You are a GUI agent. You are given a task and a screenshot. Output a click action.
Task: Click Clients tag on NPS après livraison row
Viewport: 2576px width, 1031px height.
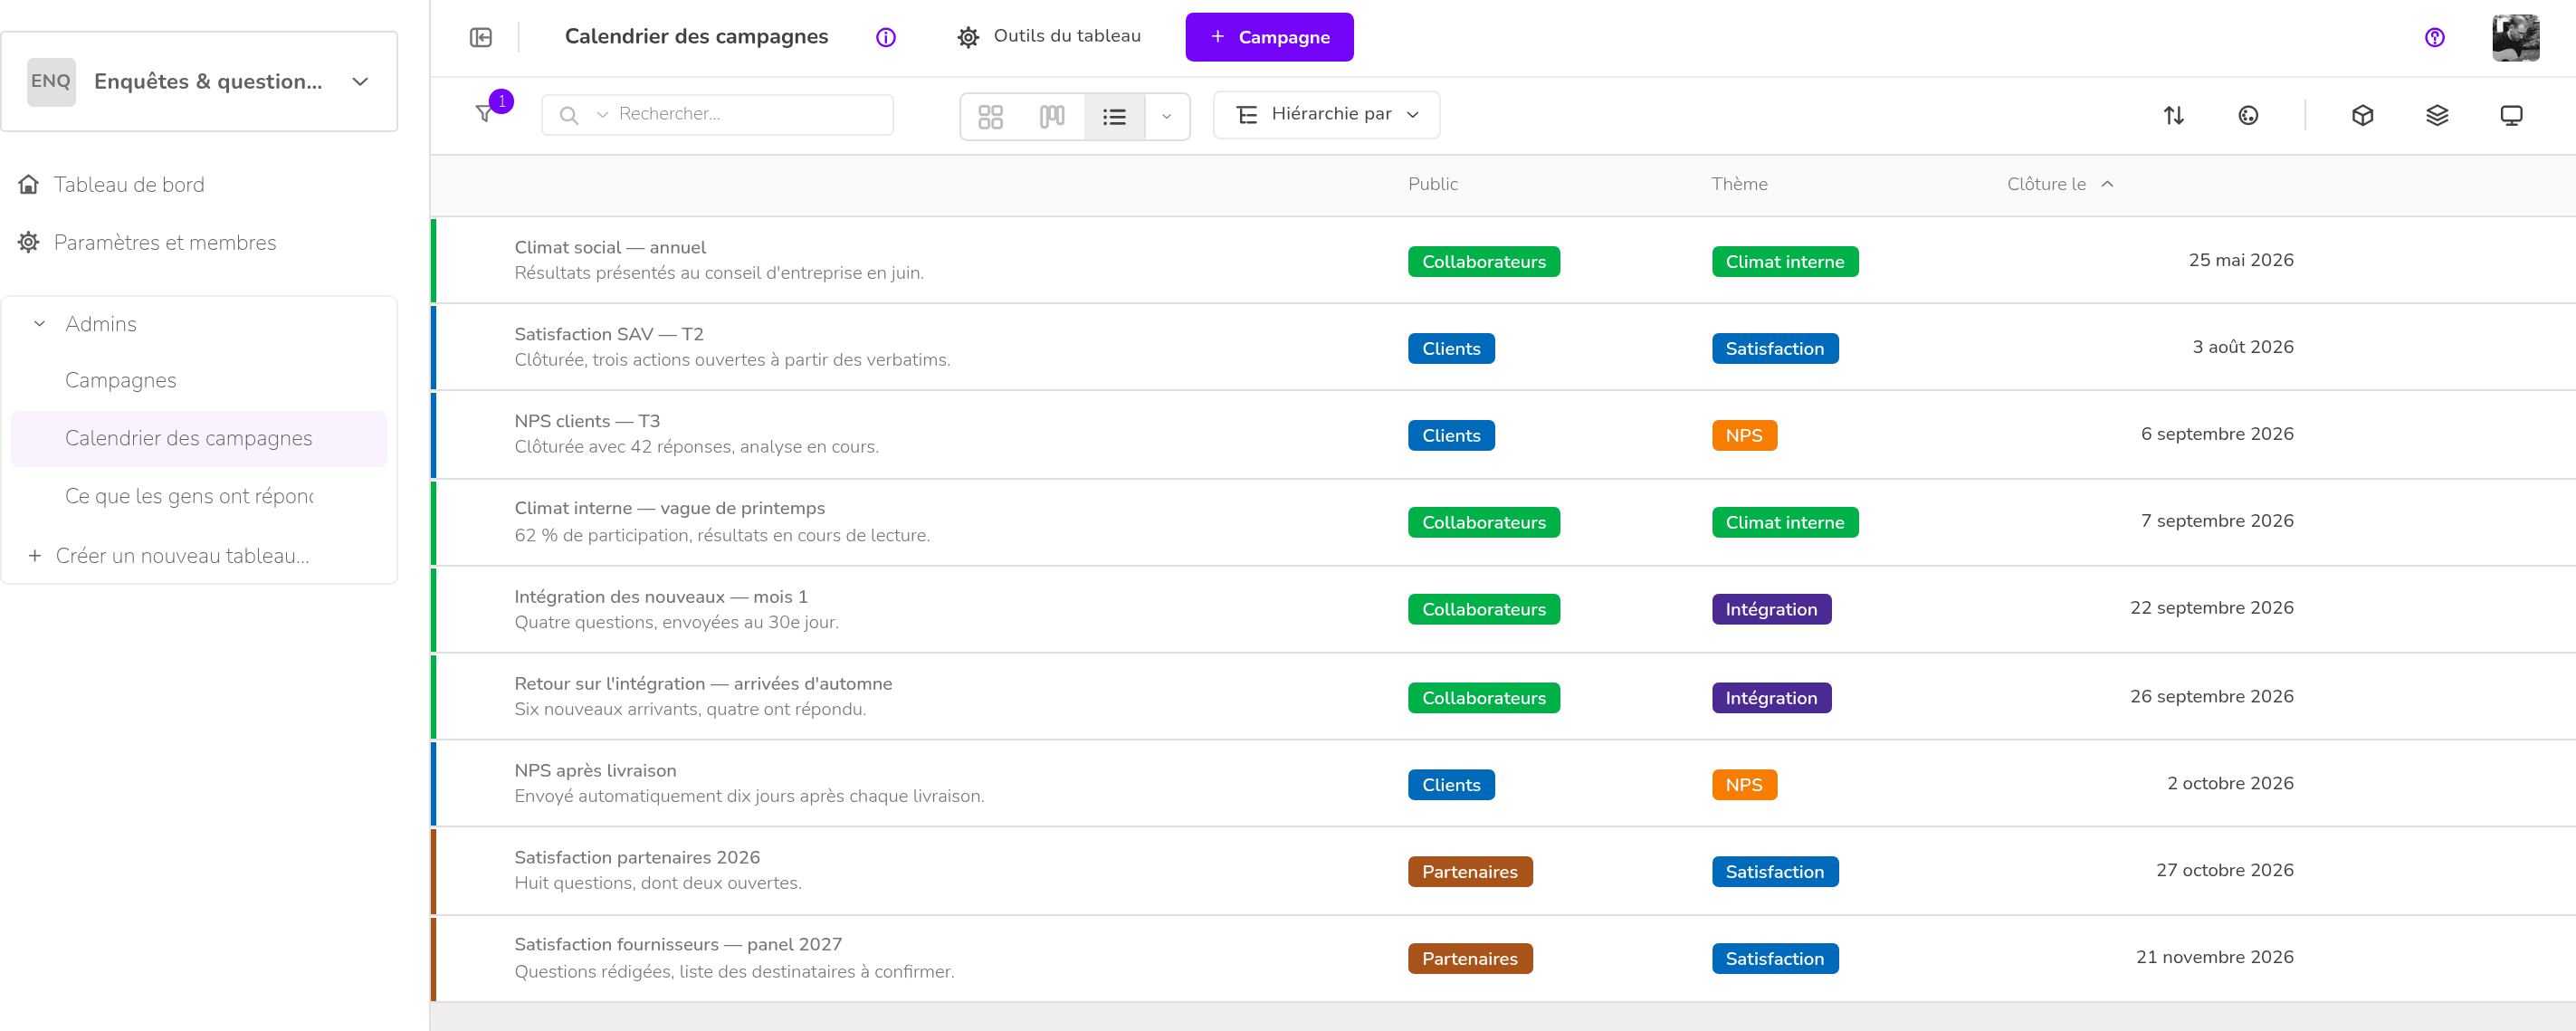coord(1450,785)
